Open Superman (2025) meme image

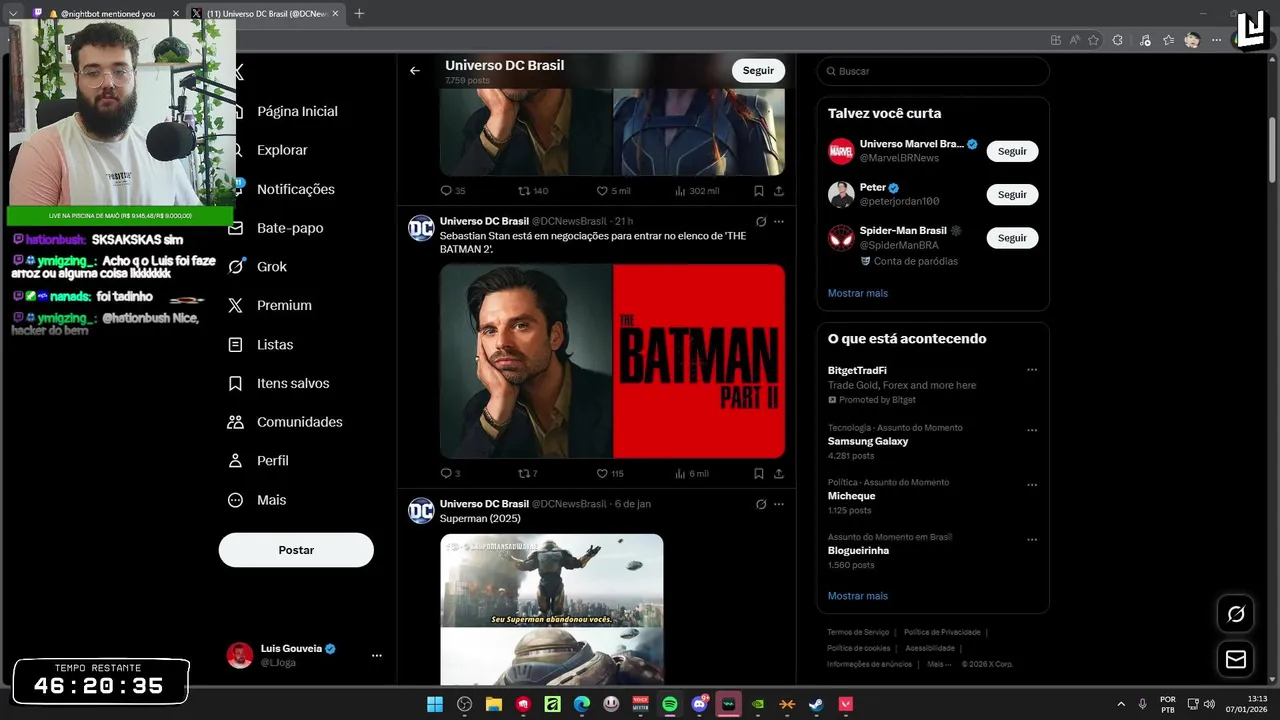pyautogui.click(x=552, y=608)
